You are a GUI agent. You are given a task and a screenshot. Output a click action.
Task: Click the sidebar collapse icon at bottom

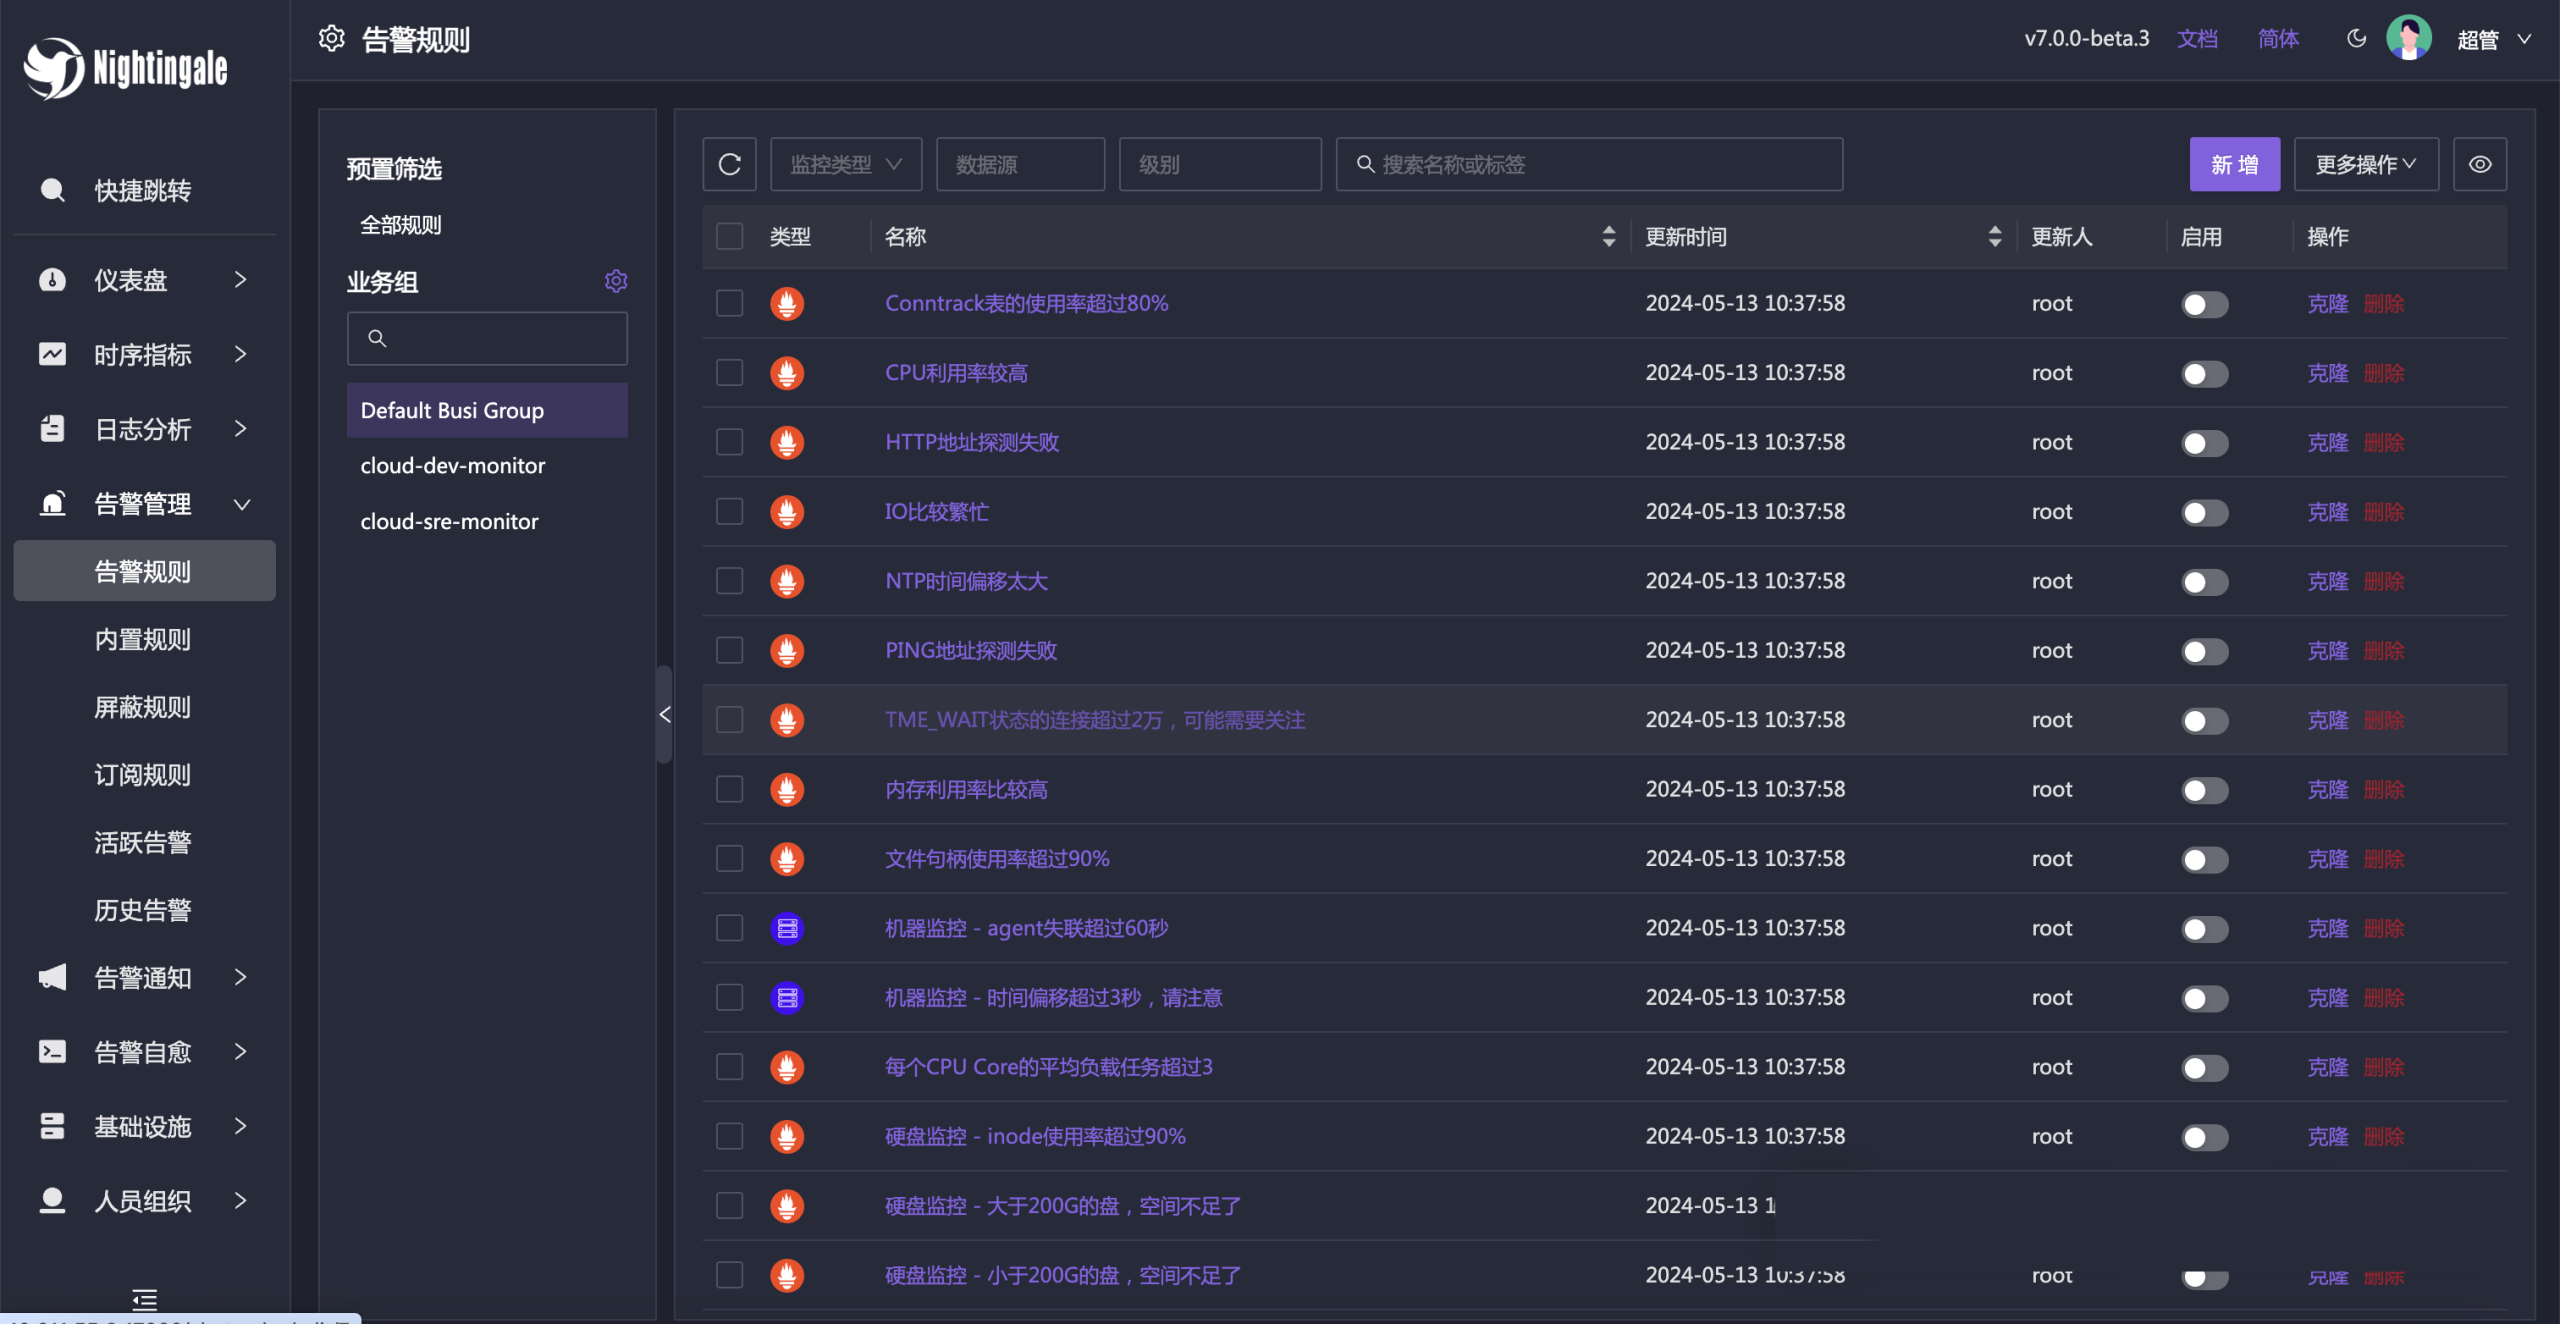click(144, 1299)
